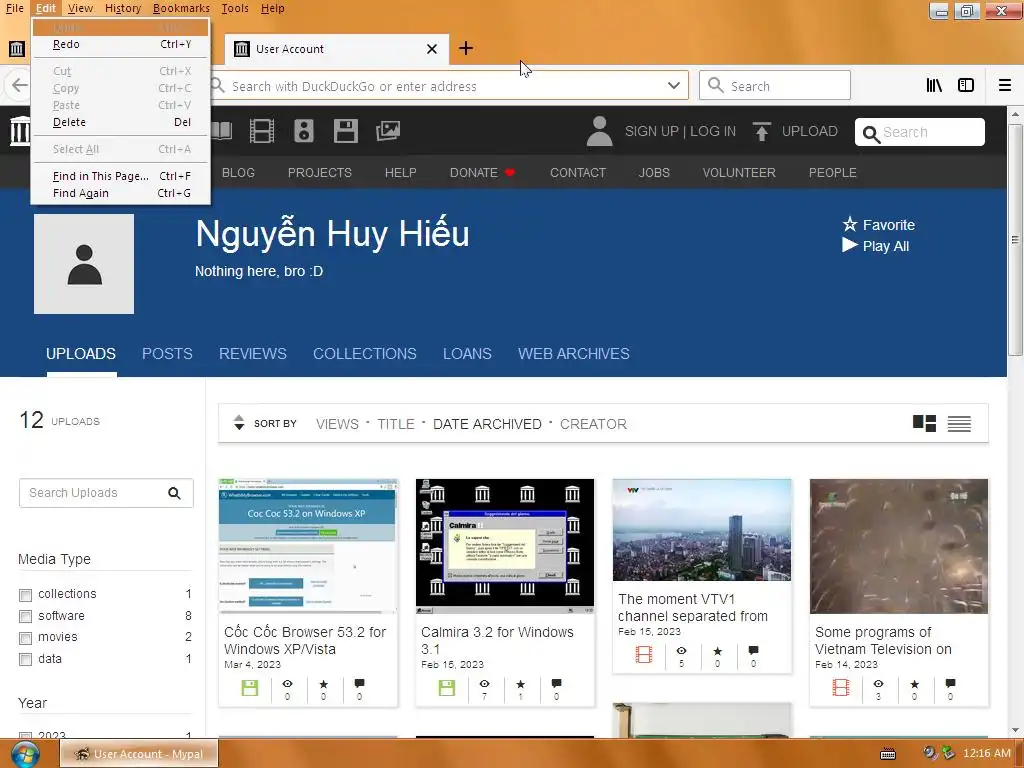Sort uploads by VIEWS
Screen dimensions: 1024x768
click(x=337, y=424)
